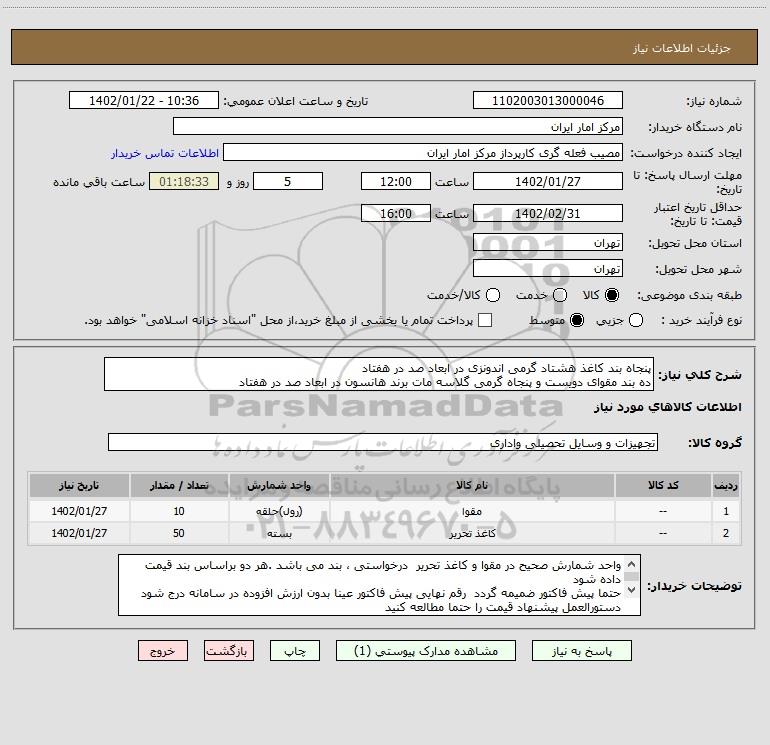This screenshot has width=770, height=745.
Task: Click the ردیف column header
Action: [726, 485]
